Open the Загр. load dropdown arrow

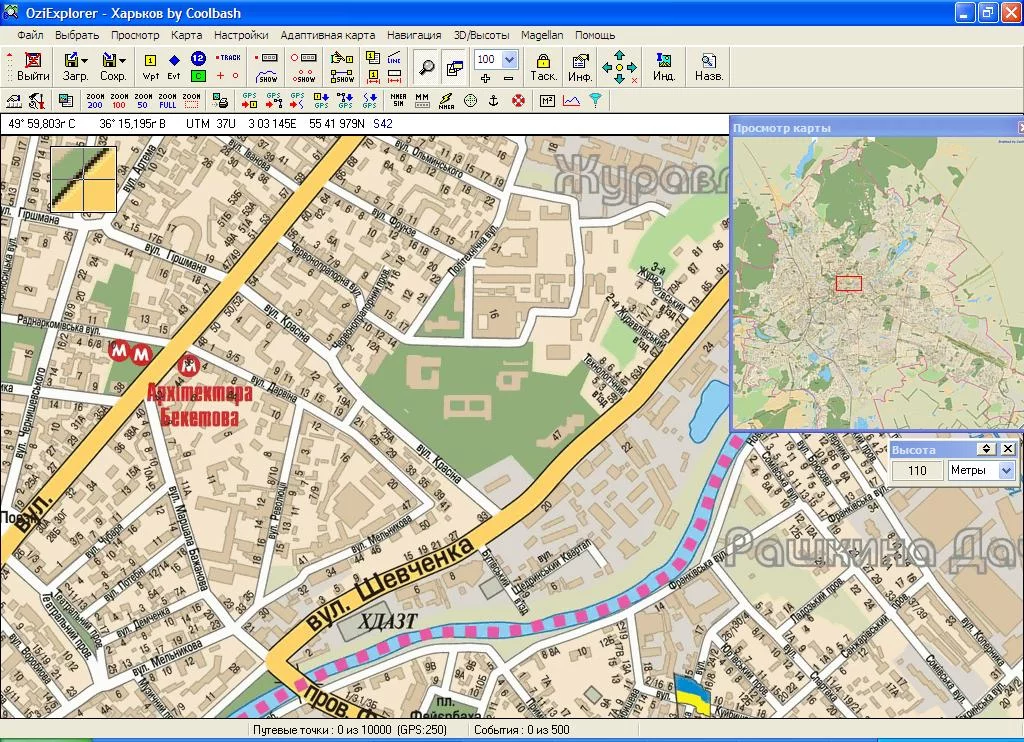pos(85,61)
